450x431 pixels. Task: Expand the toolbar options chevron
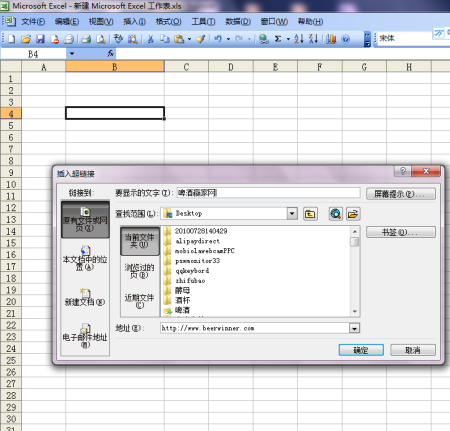click(x=367, y=39)
